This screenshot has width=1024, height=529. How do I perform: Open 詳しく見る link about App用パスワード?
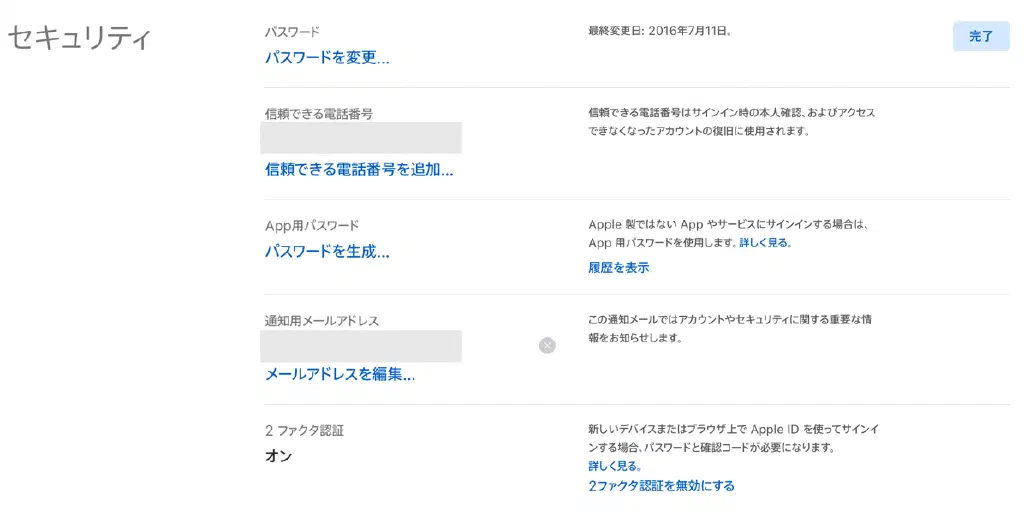[x=765, y=243]
